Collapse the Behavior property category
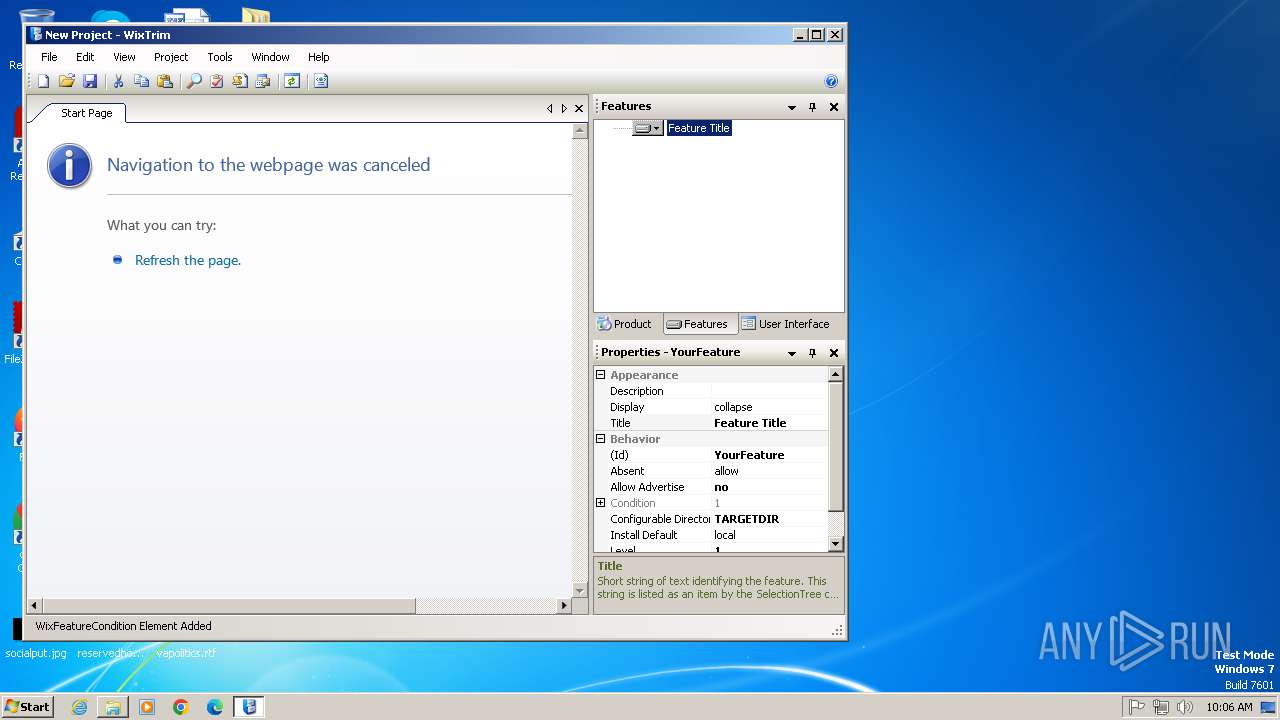The height and width of the screenshot is (720, 1280). coord(601,439)
